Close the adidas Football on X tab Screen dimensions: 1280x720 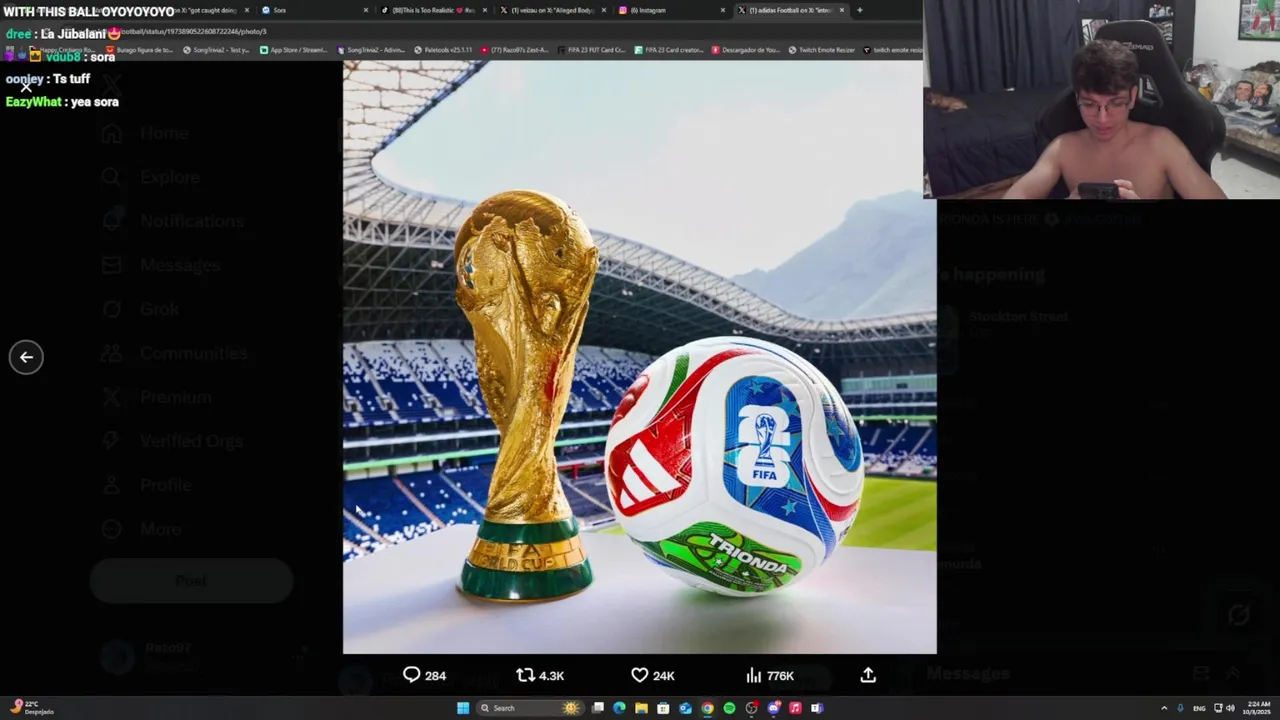[x=842, y=10]
